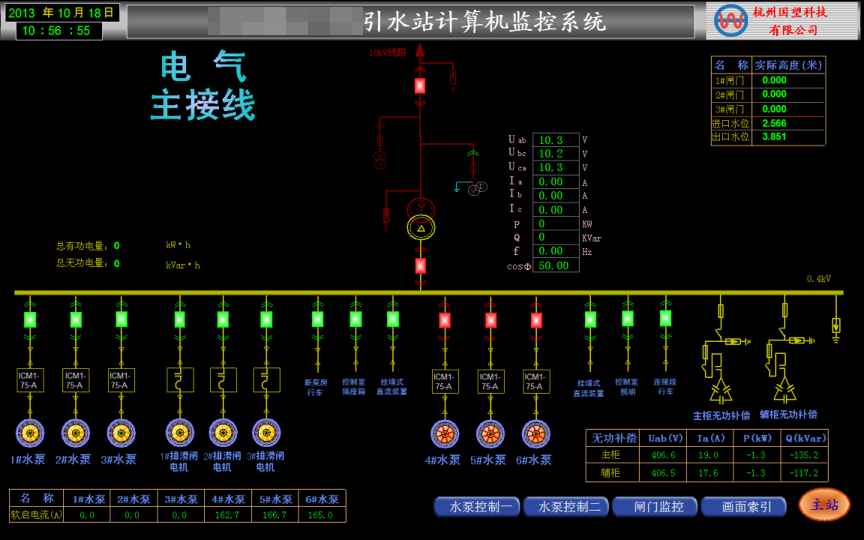Image resolution: width=864 pixels, height=540 pixels.
Task: Go to the 闸门监控 page
Action: point(655,507)
